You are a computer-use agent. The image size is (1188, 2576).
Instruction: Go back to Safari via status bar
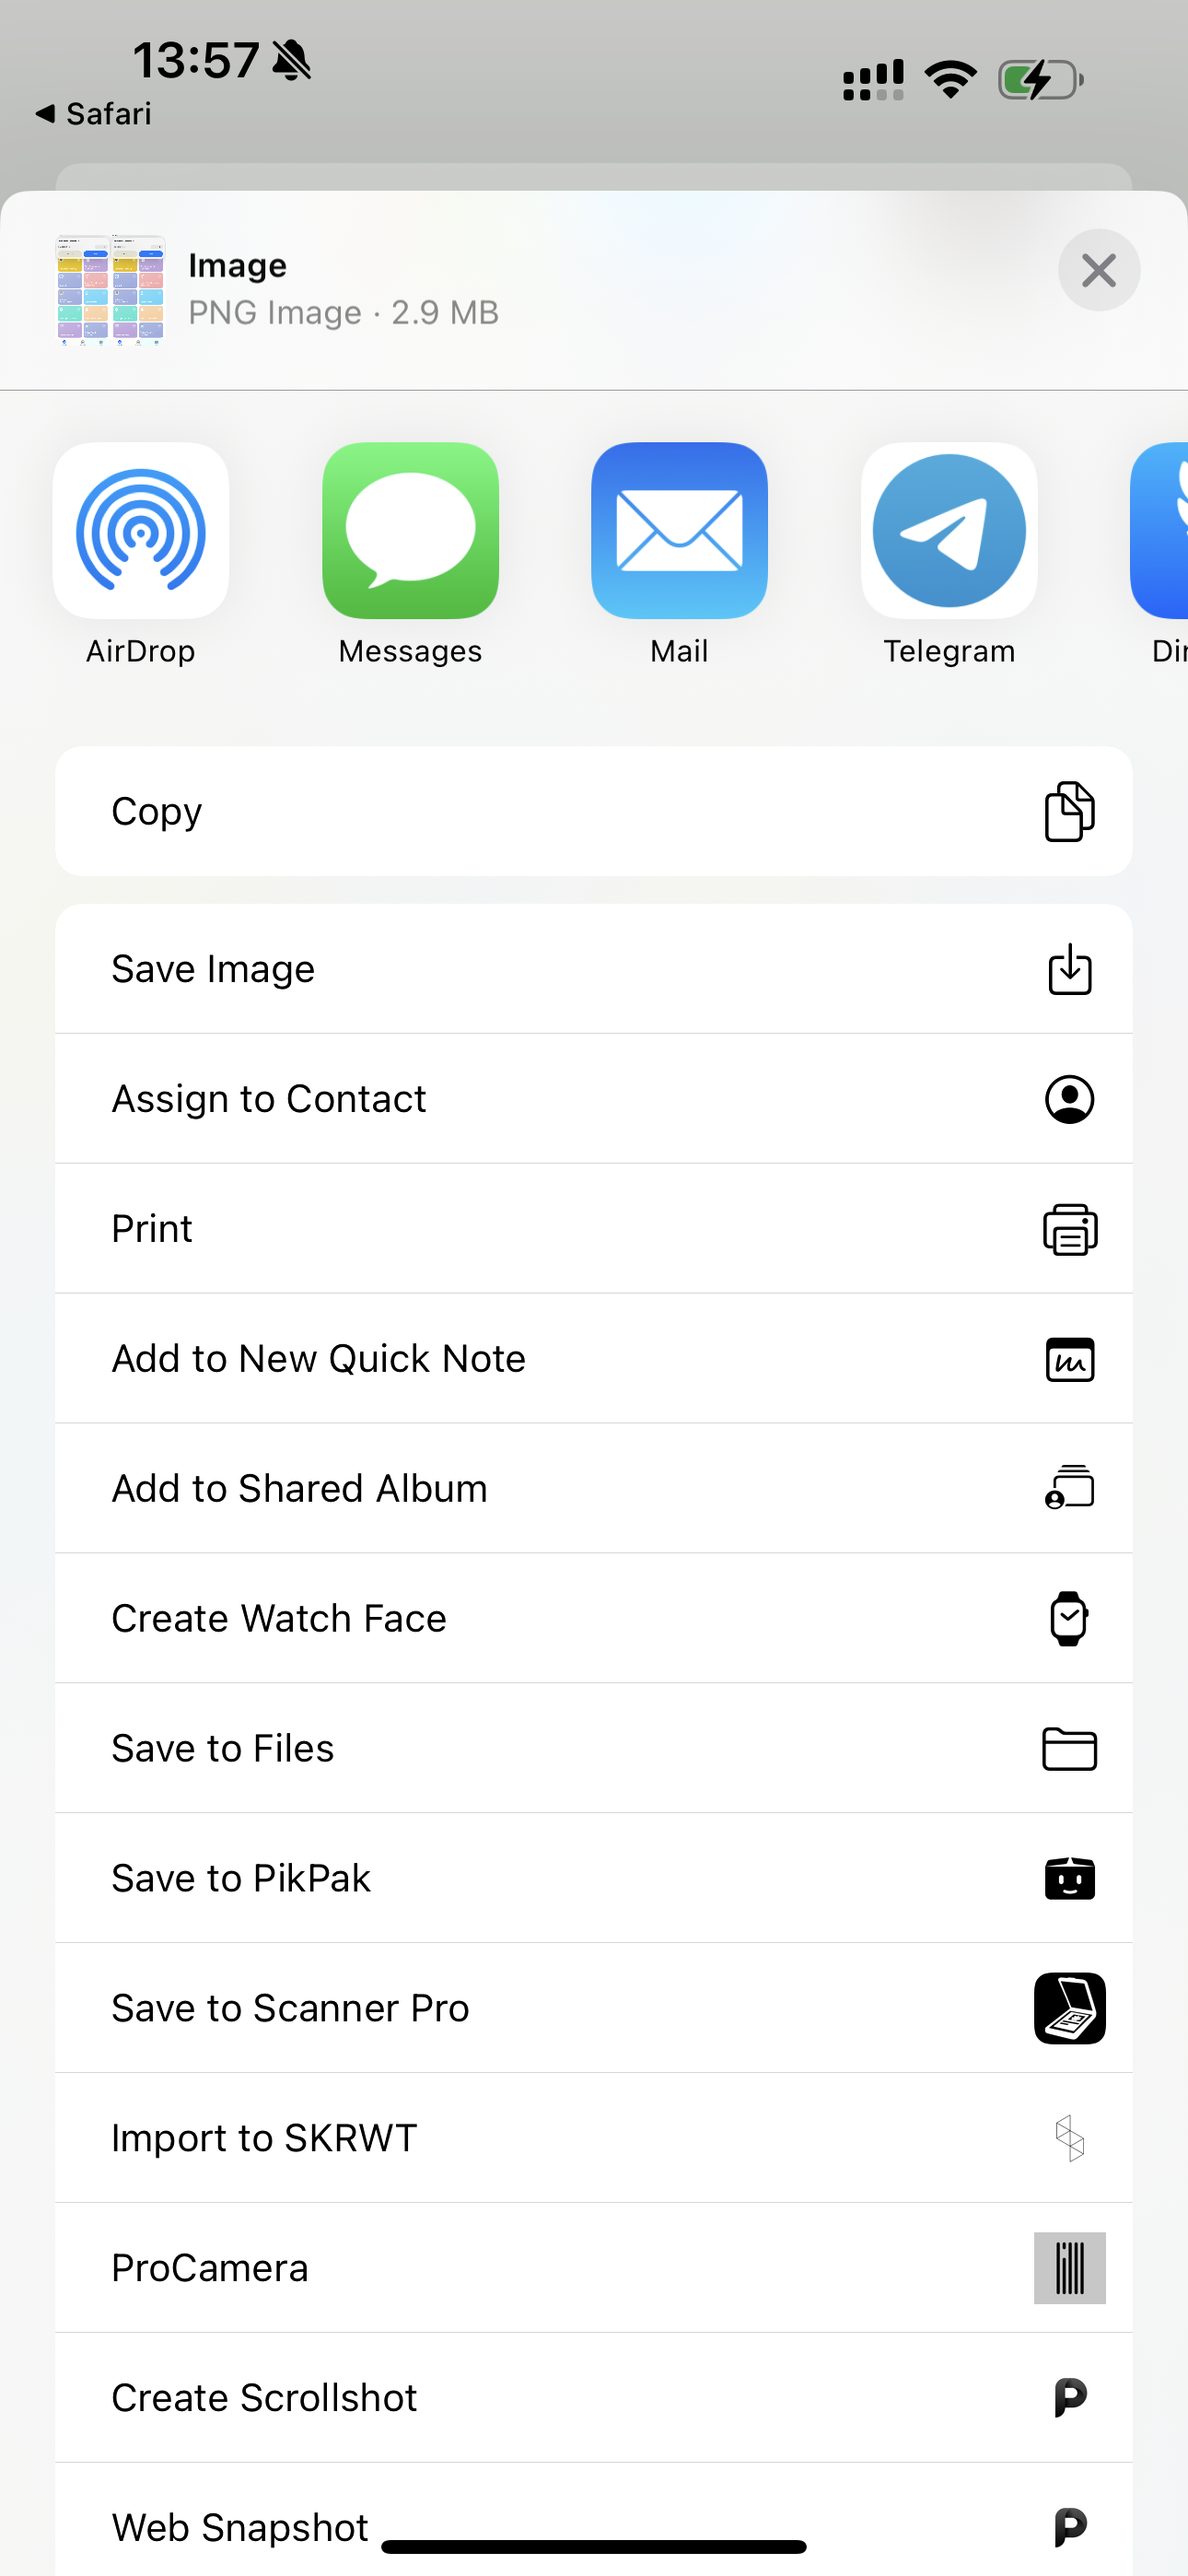click(x=94, y=114)
